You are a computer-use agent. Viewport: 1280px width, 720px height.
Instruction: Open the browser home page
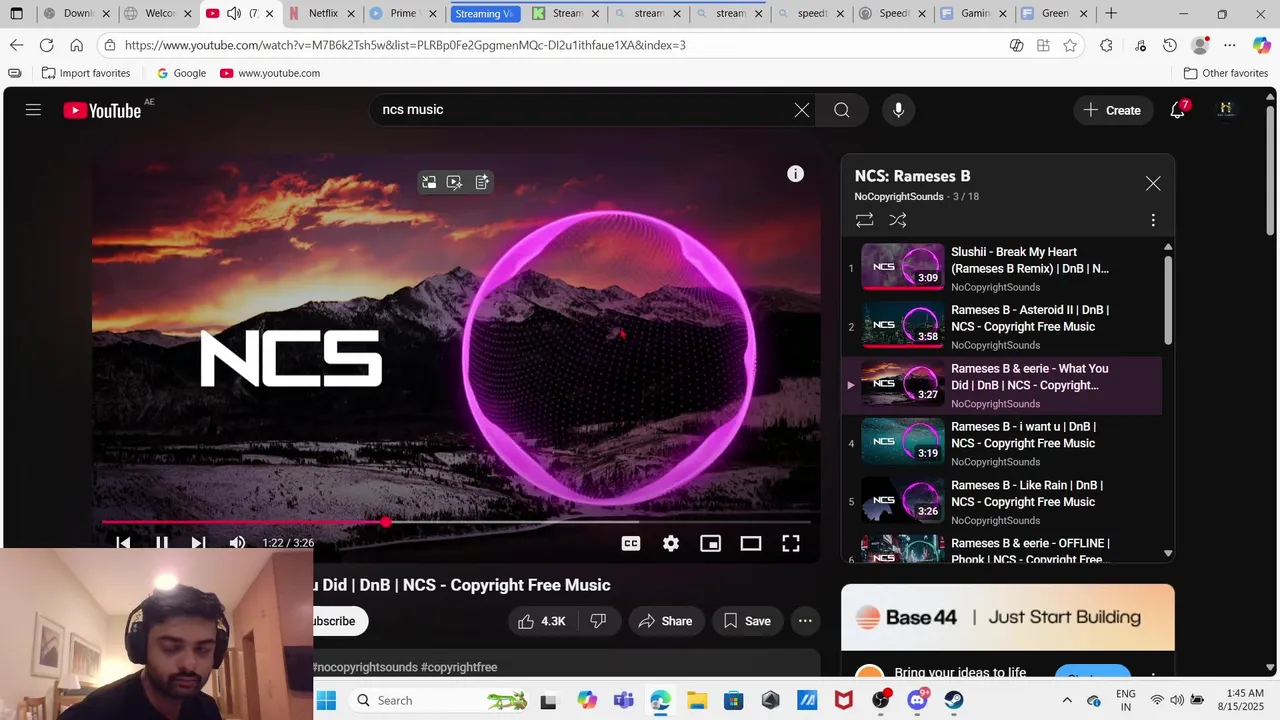(76, 46)
